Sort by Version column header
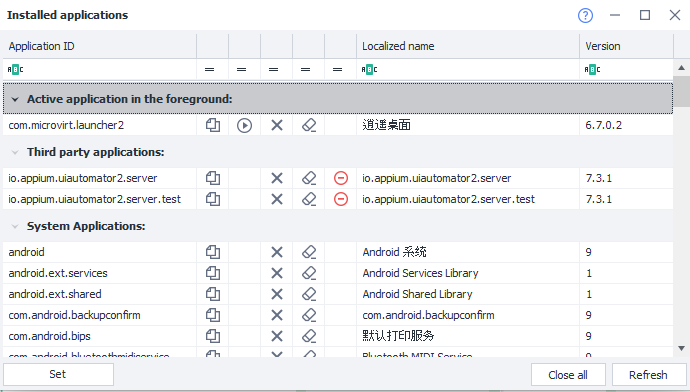Screen dimensions: 690x392 click(626, 46)
